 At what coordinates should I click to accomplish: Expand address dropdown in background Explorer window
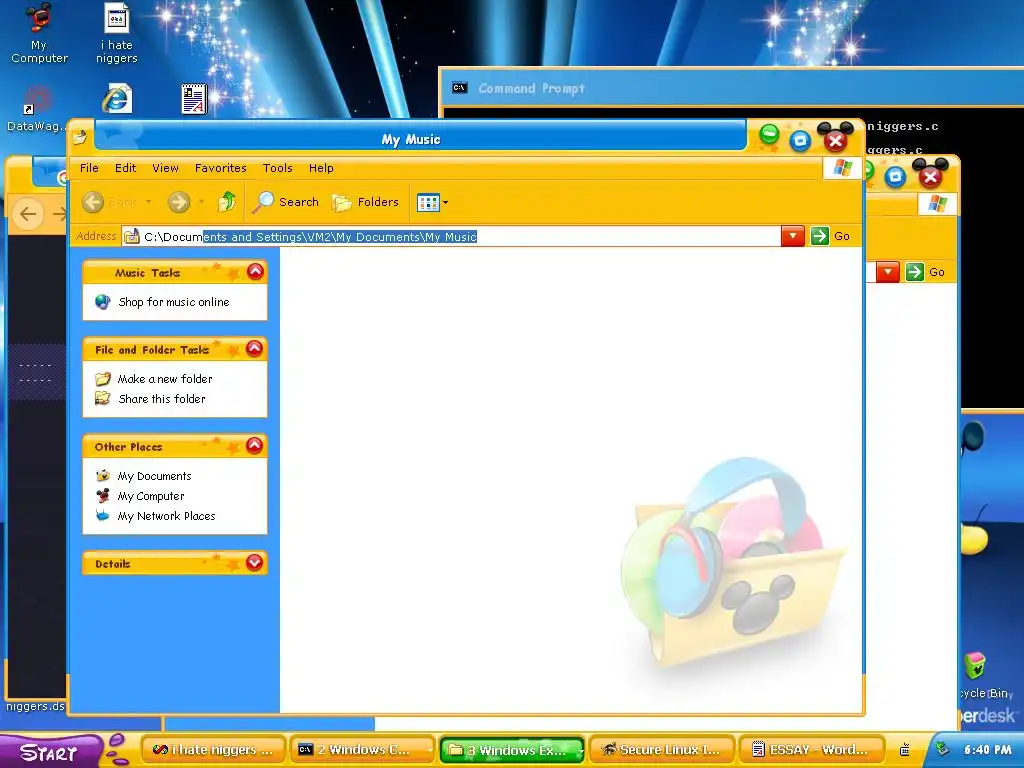point(888,272)
